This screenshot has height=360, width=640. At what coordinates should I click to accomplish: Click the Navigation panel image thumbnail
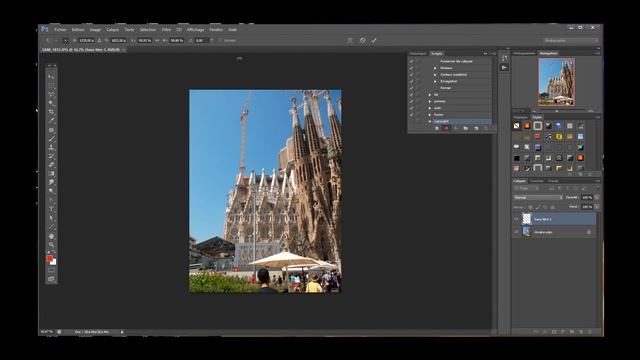click(x=556, y=82)
